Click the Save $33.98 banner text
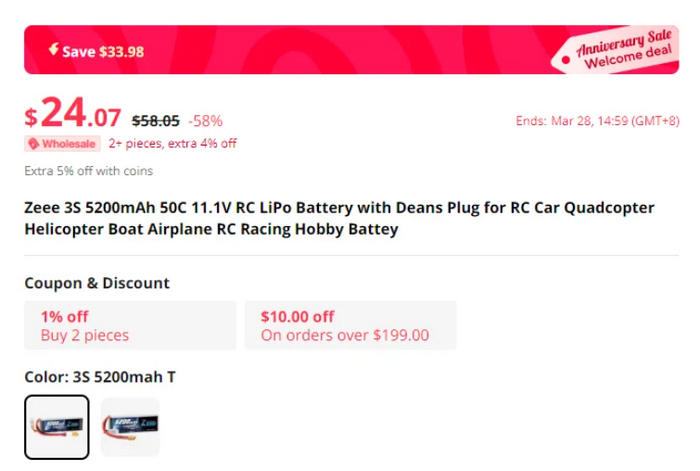 point(104,52)
